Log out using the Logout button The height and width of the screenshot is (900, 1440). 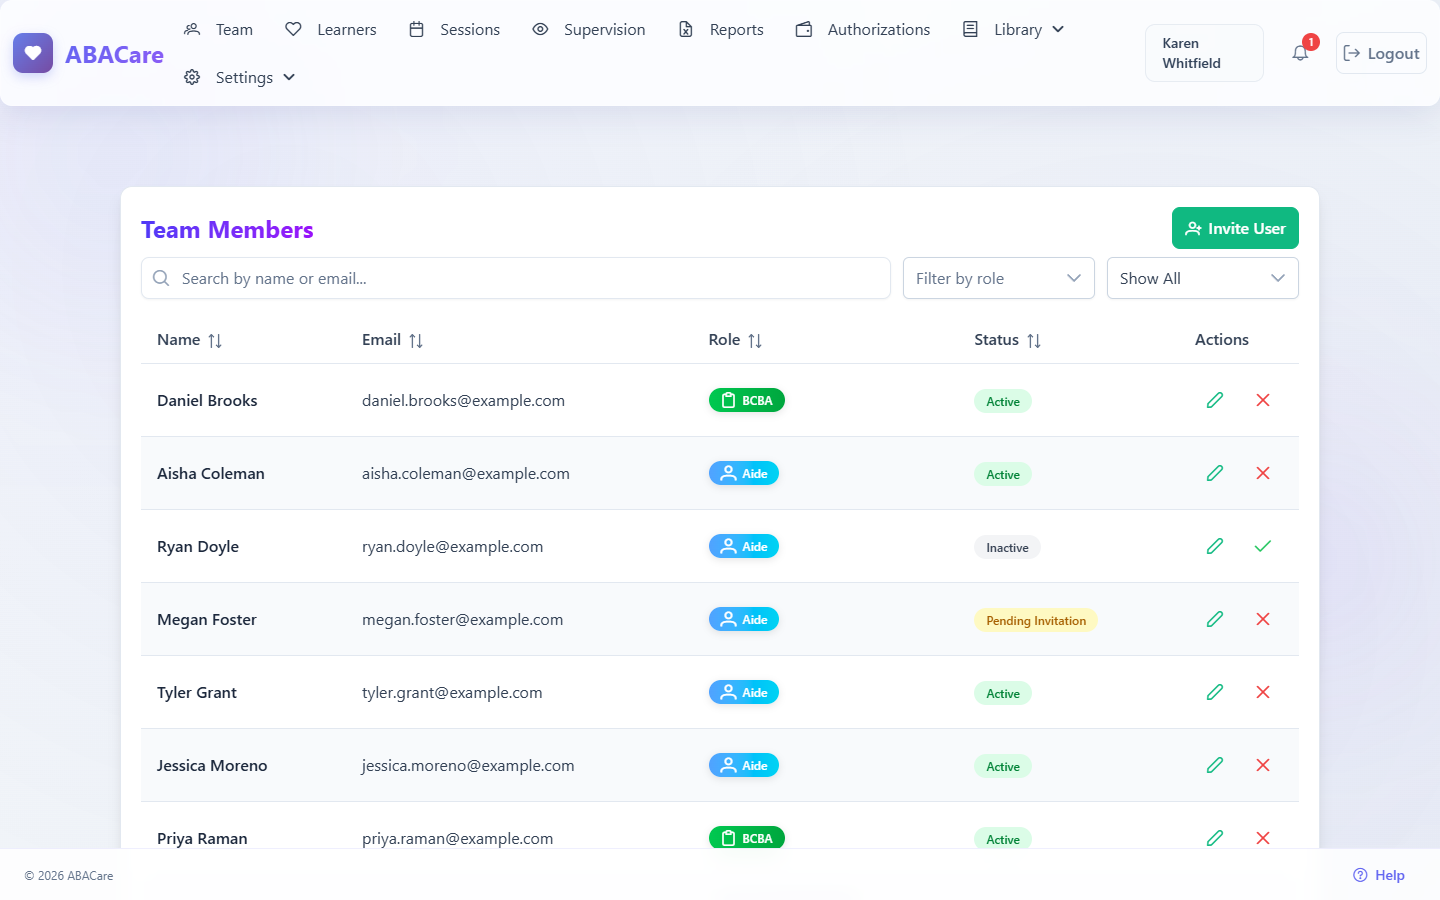pos(1381,53)
